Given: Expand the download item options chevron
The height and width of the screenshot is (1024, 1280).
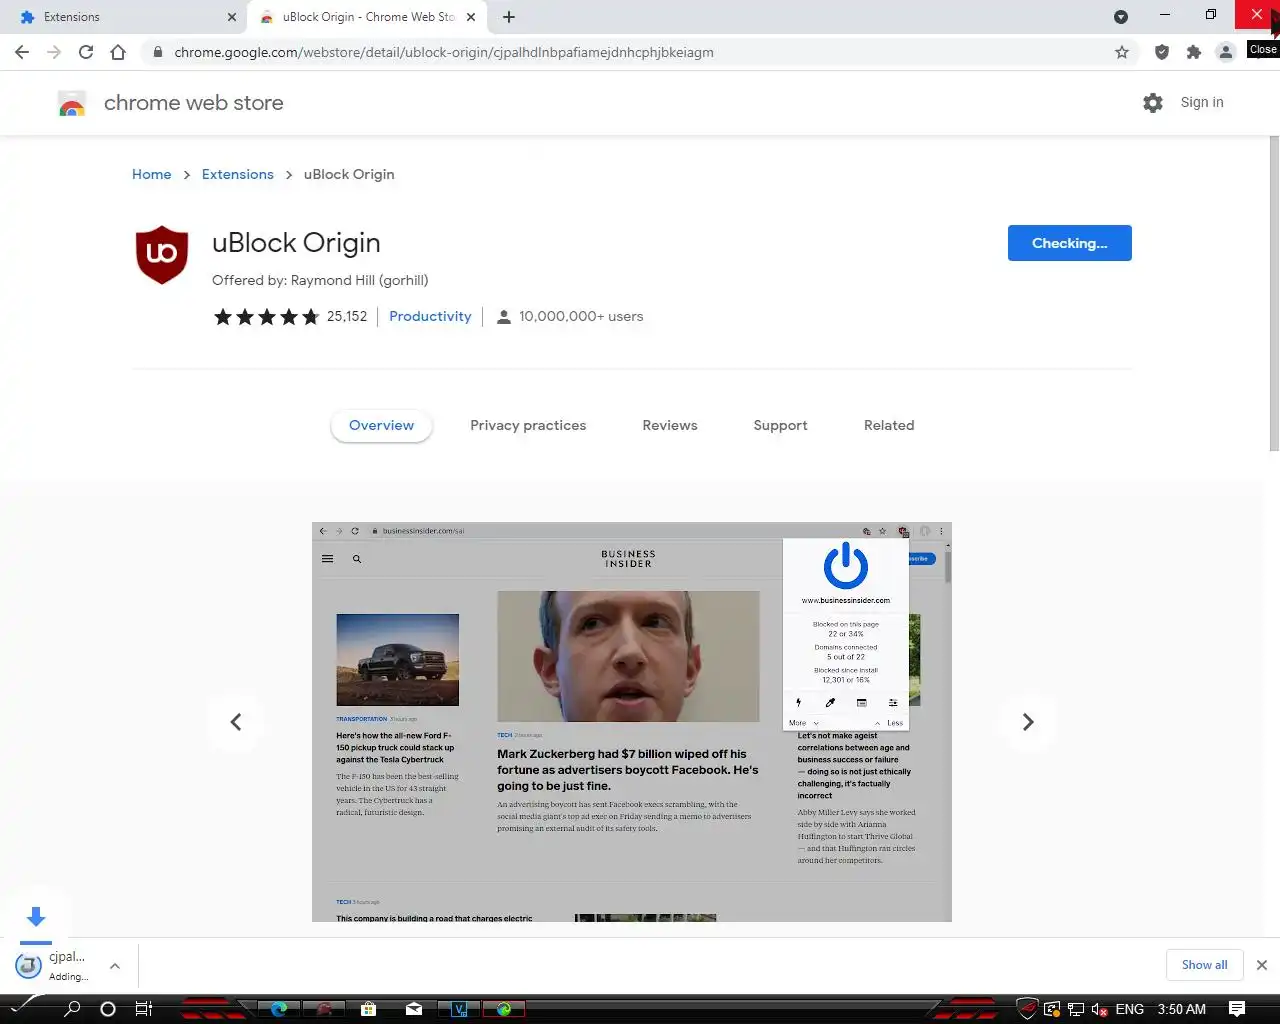Looking at the screenshot, I should coord(115,966).
